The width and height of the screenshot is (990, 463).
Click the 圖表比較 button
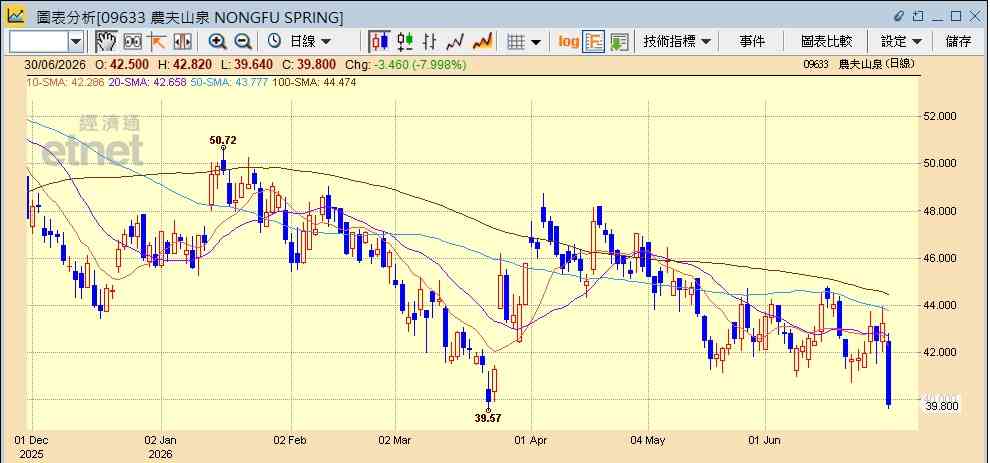(826, 42)
